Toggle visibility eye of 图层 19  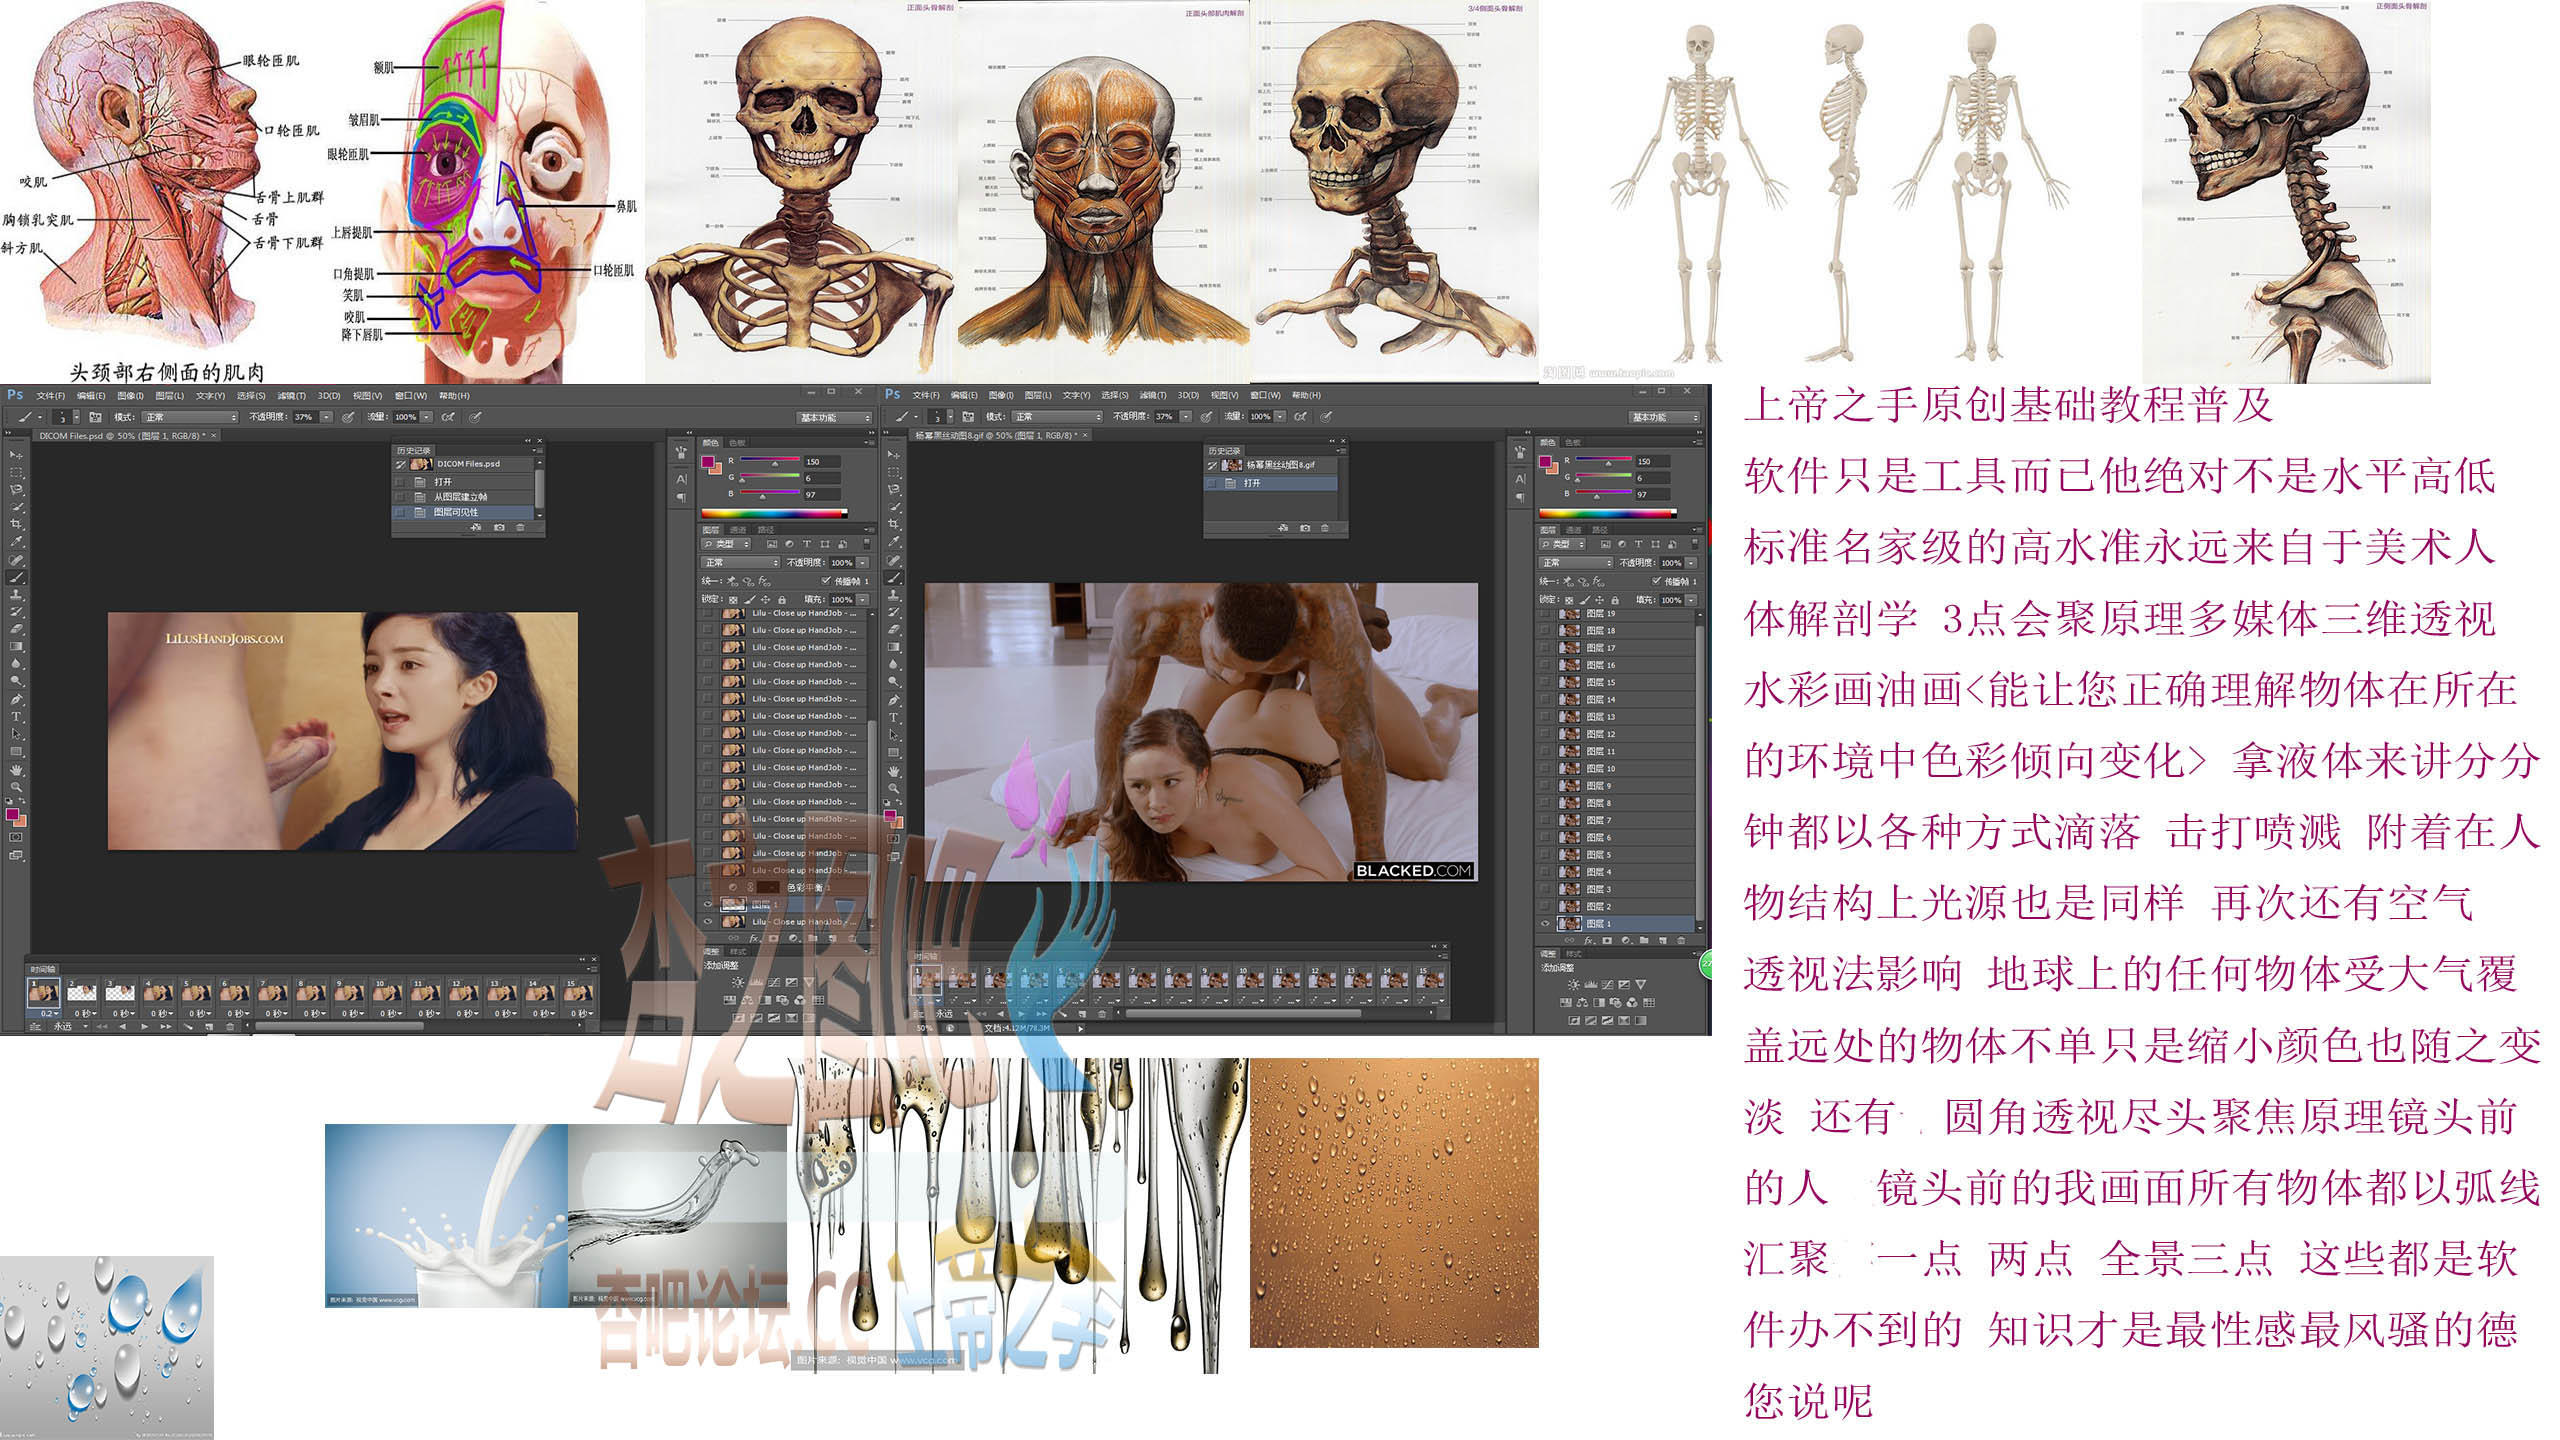[1546, 613]
